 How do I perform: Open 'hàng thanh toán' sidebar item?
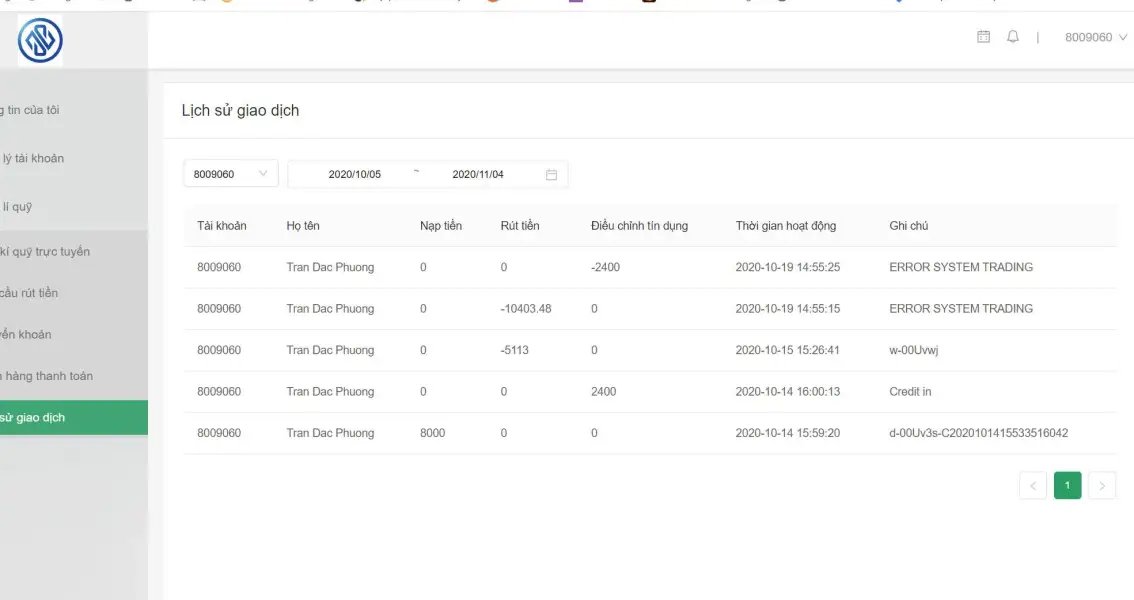click(48, 376)
